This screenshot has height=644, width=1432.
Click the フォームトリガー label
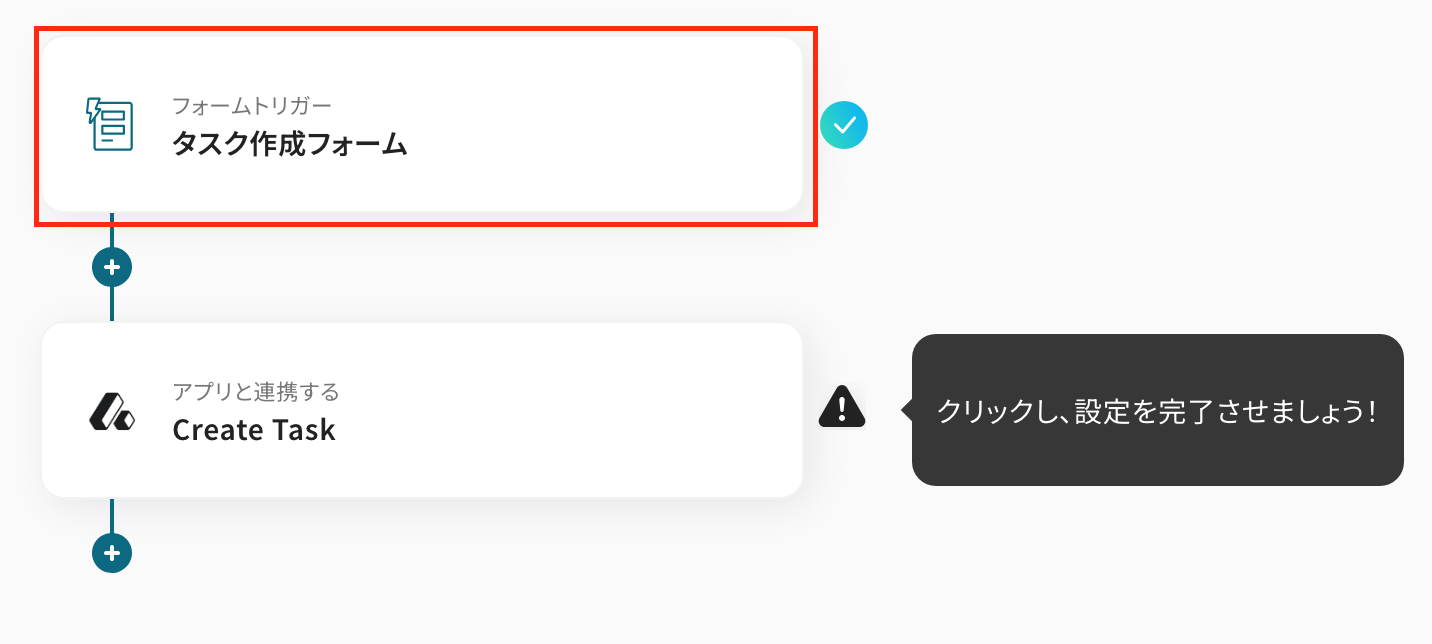pyautogui.click(x=251, y=106)
